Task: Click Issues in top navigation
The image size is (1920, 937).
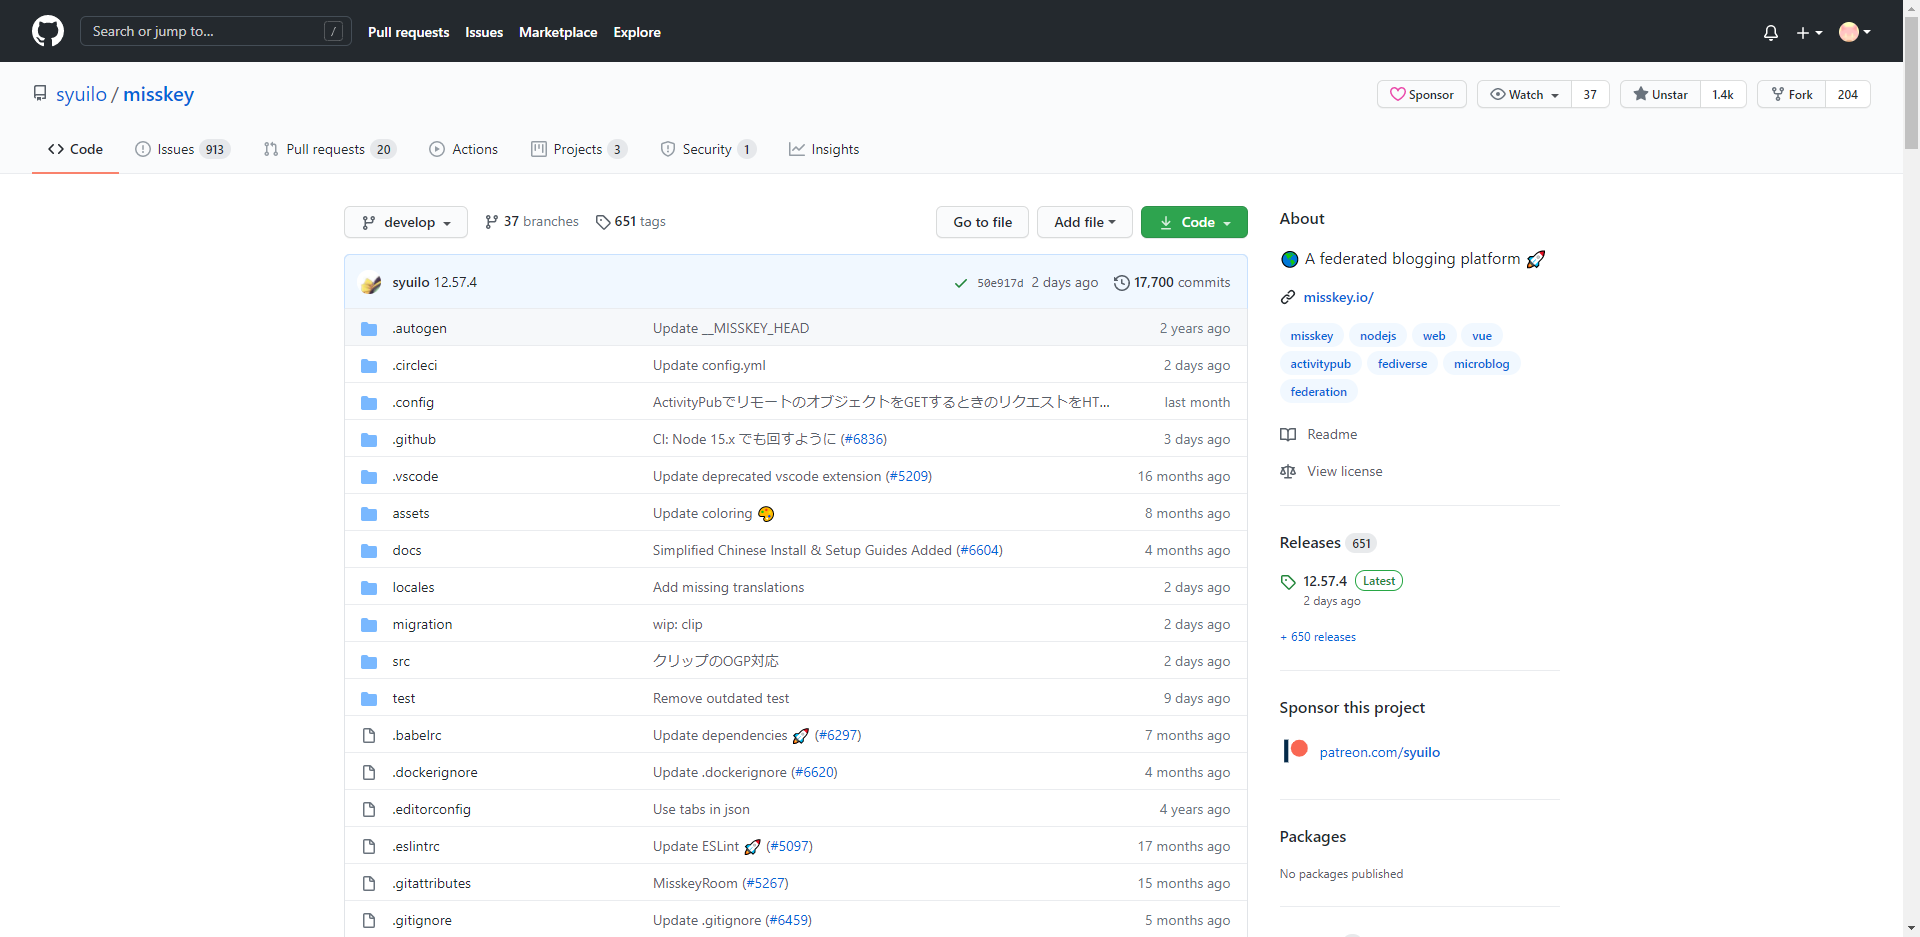Action: click(x=484, y=32)
